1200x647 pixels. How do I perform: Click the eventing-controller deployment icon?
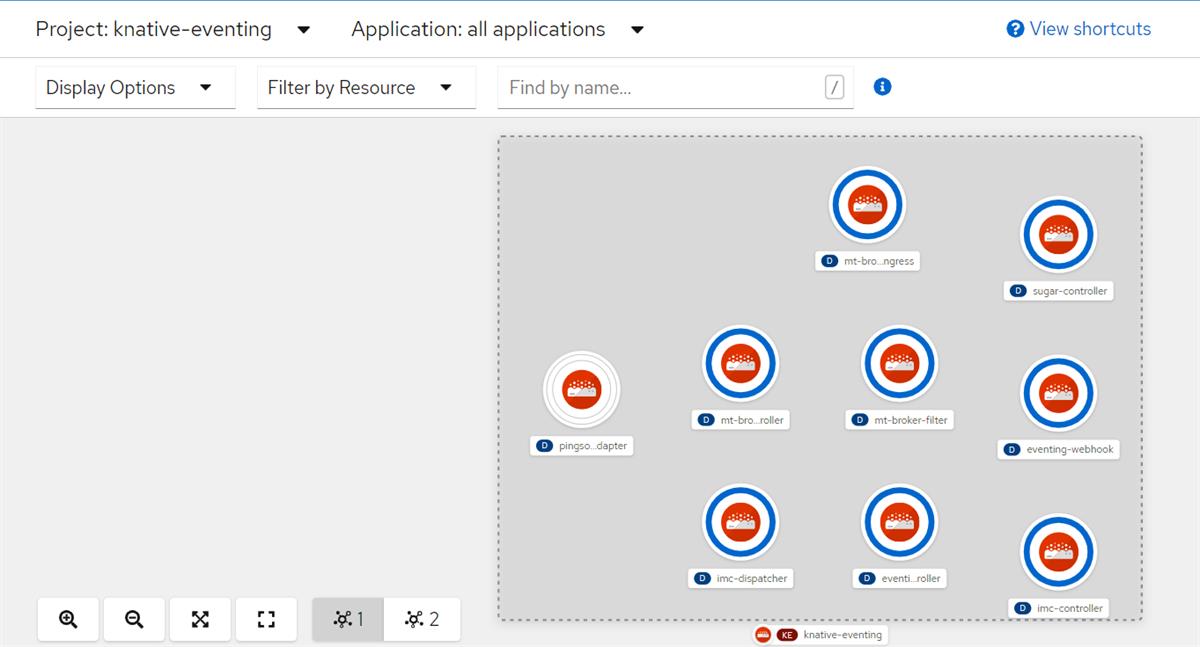[898, 521]
